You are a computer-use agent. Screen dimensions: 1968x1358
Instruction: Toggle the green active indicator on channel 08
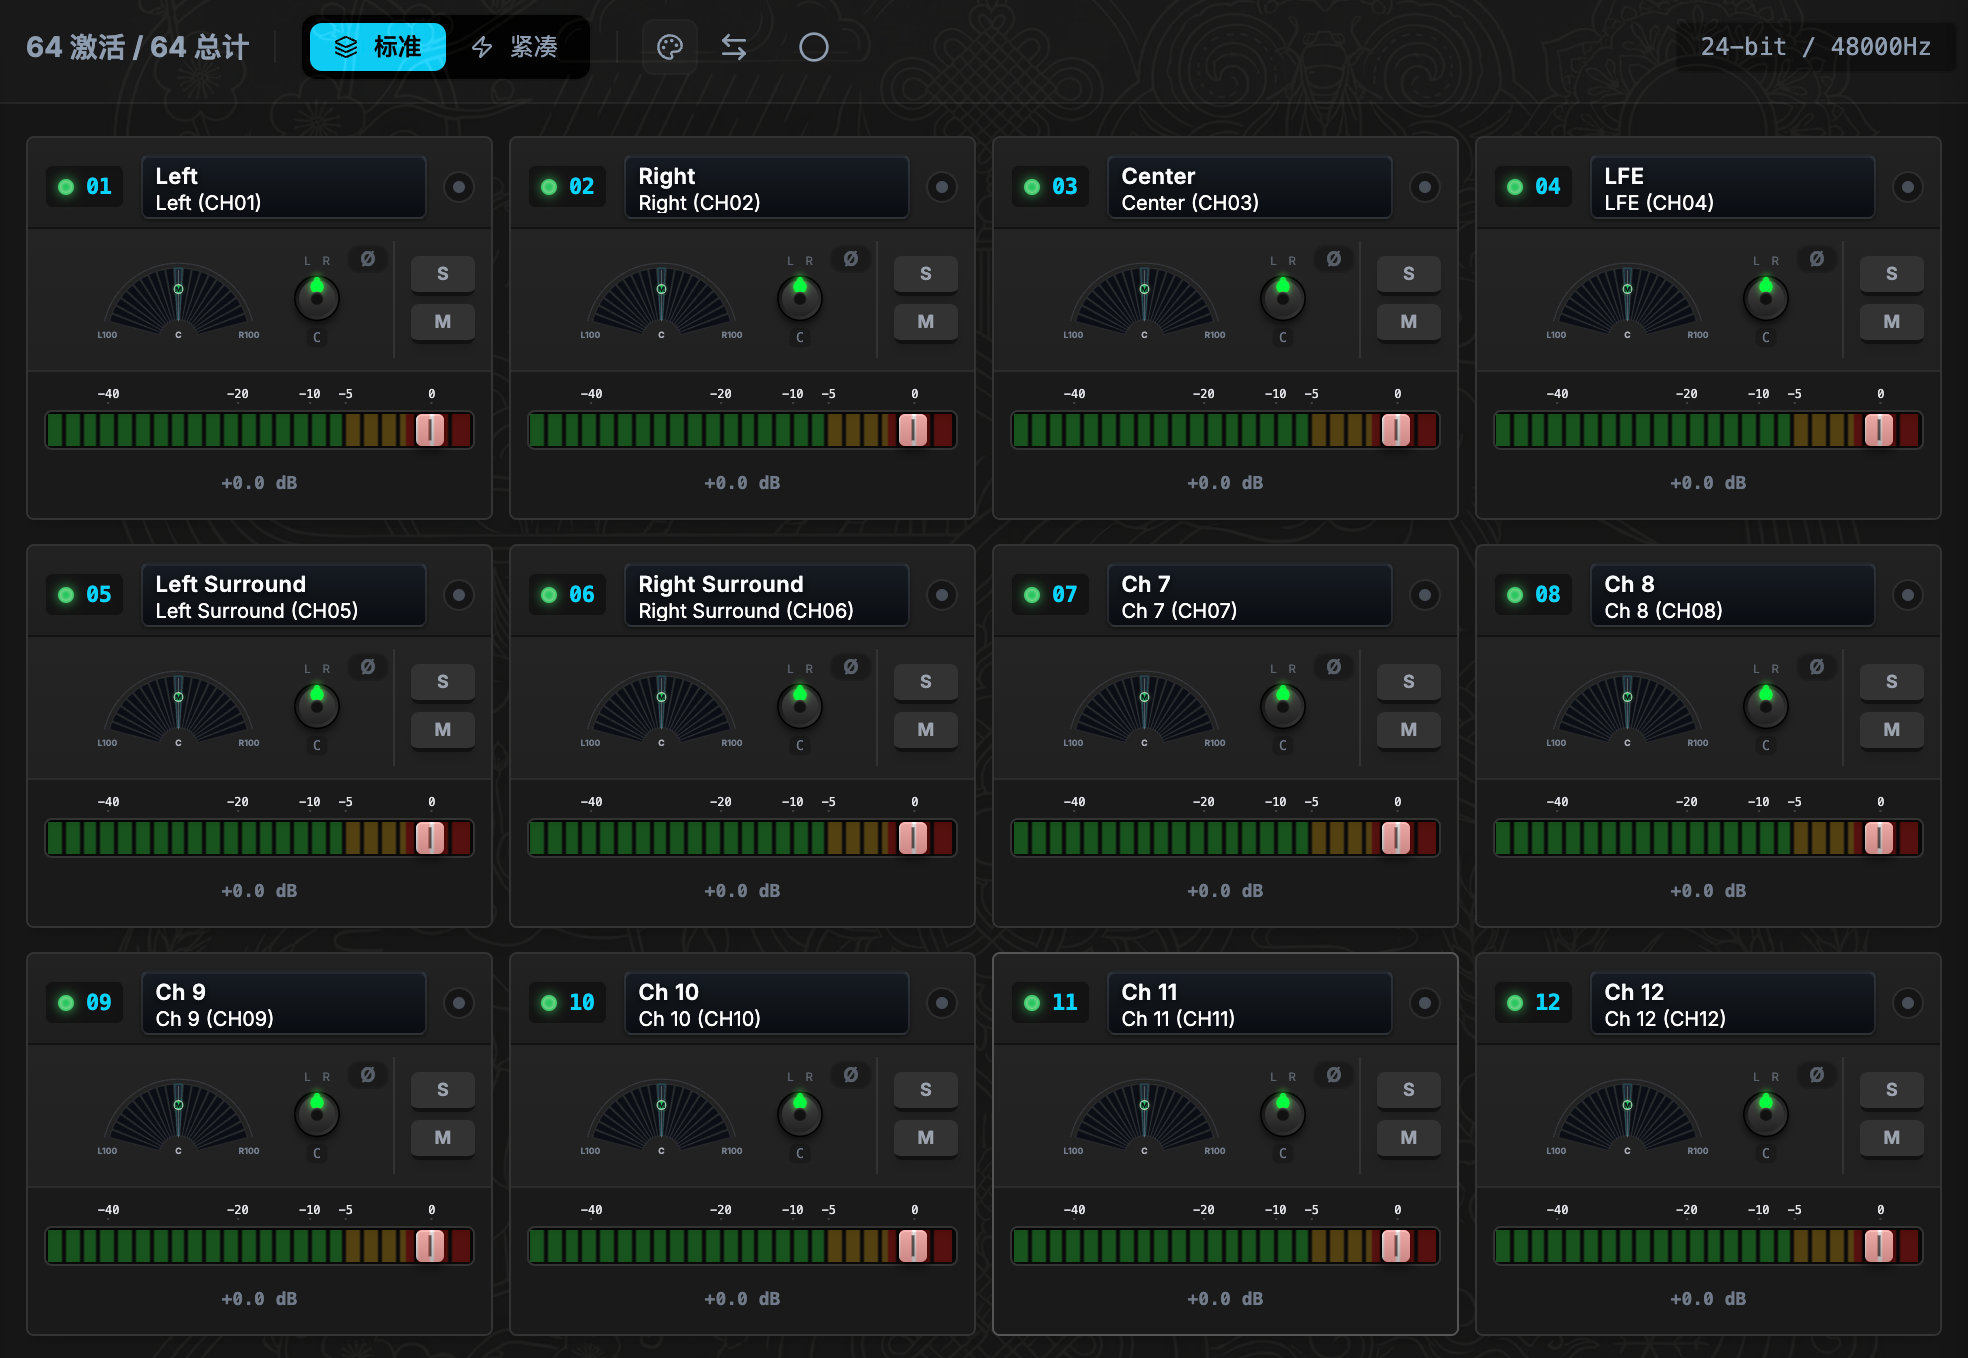point(1515,595)
